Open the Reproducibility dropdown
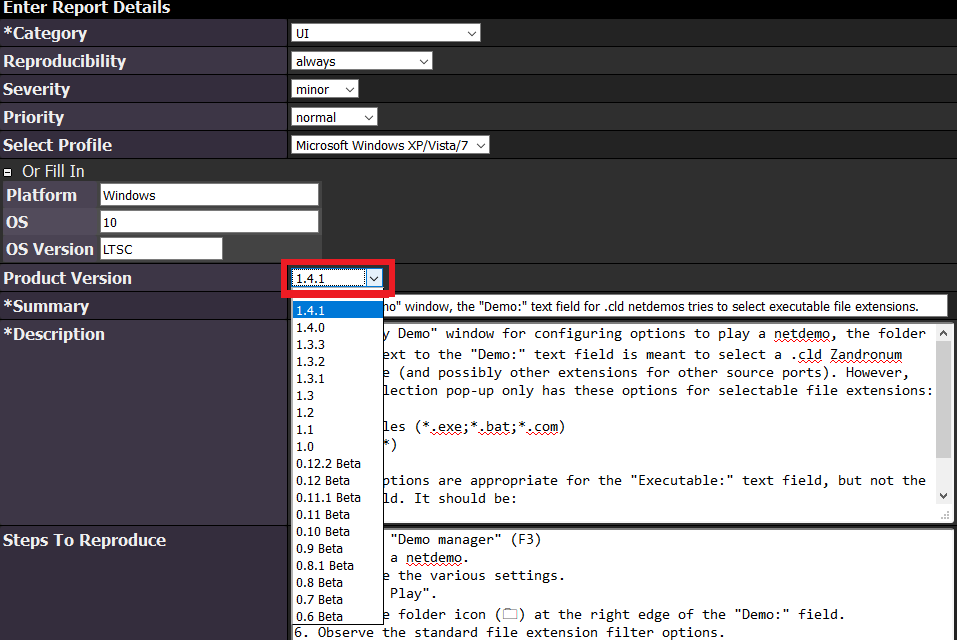This screenshot has width=957, height=640. 361,61
